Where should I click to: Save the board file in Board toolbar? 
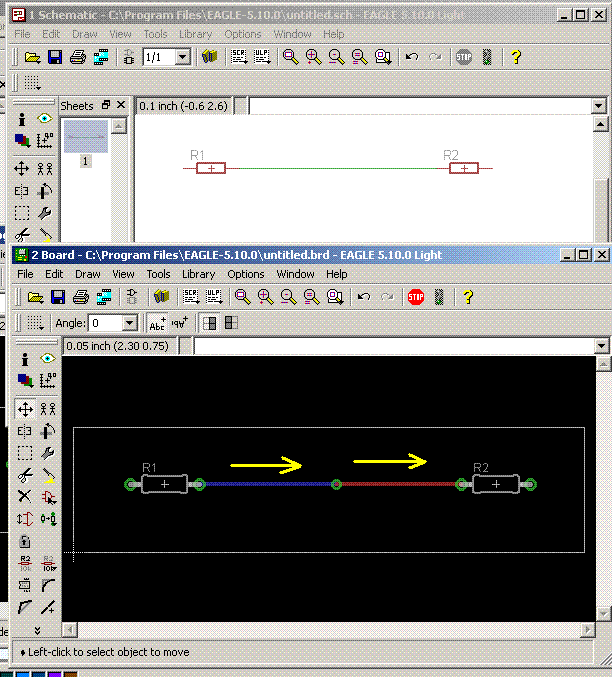tap(58, 297)
